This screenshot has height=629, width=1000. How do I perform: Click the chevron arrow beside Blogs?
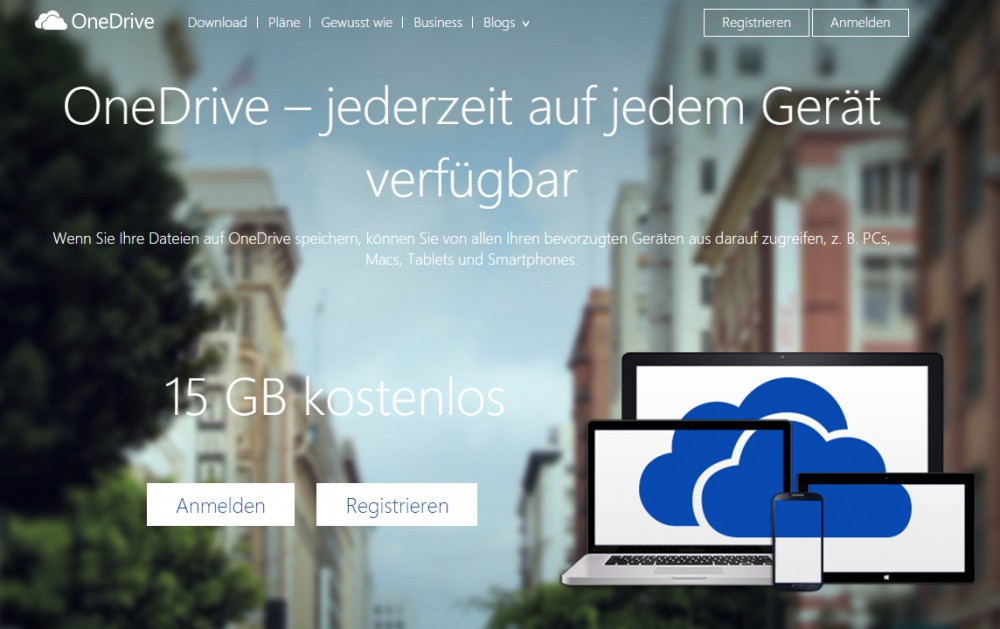pos(526,23)
